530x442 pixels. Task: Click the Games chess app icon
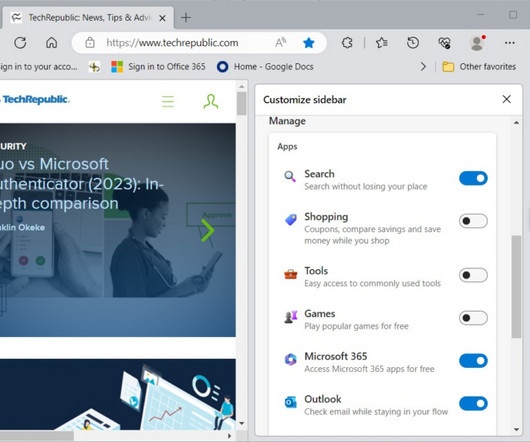290,317
